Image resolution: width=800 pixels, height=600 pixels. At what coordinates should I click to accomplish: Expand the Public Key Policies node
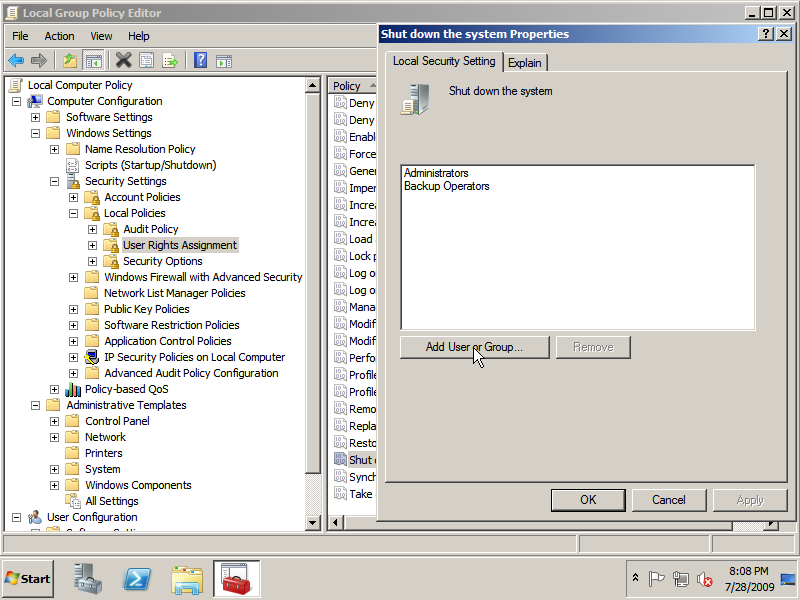point(73,310)
